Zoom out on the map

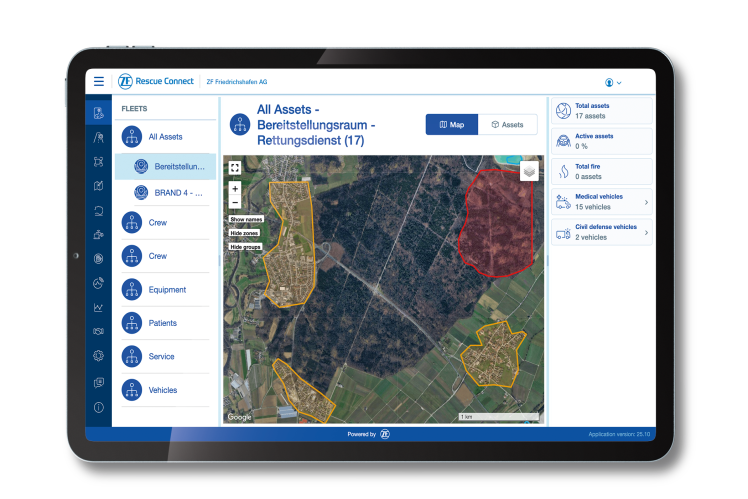[x=235, y=201]
